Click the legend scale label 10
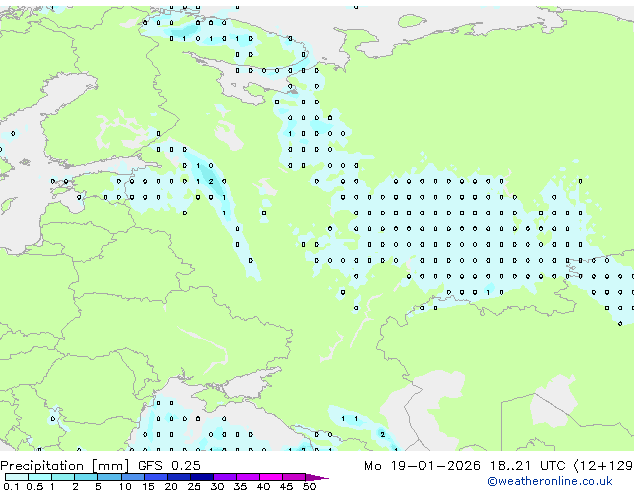The image size is (634, 490). tap(125, 486)
